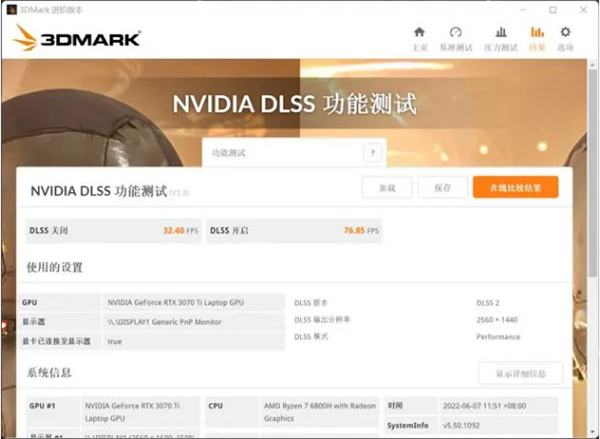Expand the show detailed info (显示详细信息) button

(x=520, y=373)
